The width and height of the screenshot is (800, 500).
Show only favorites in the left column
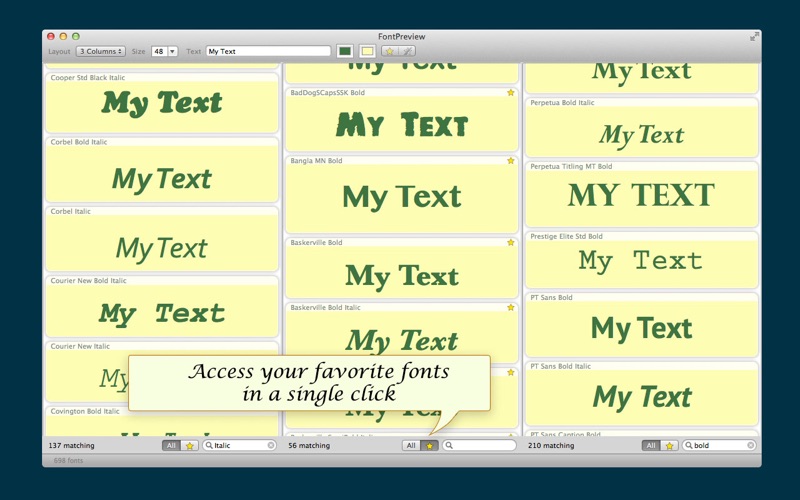(189, 446)
